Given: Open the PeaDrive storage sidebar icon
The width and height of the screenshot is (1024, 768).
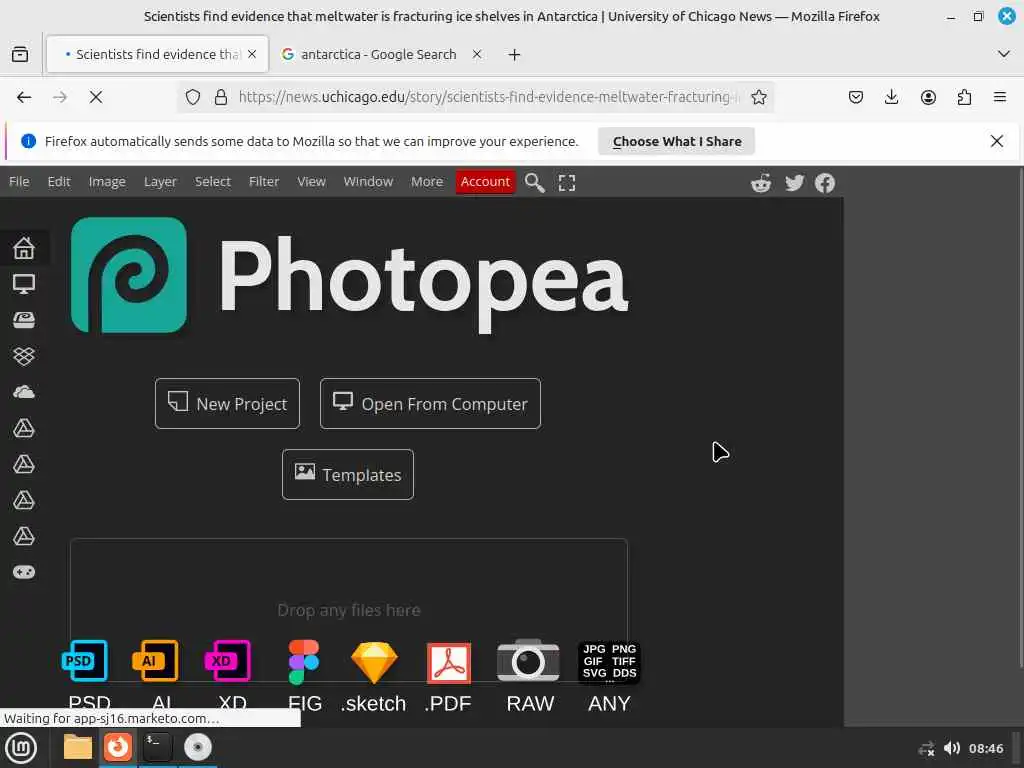Looking at the screenshot, I should pyautogui.click(x=24, y=319).
